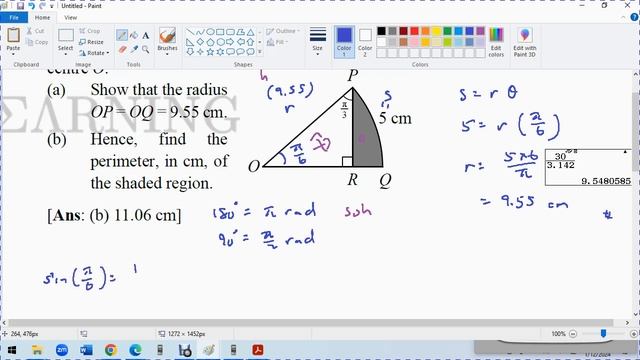640x360 pixels.
Task: Select the Pencil tool
Action: 122,36
